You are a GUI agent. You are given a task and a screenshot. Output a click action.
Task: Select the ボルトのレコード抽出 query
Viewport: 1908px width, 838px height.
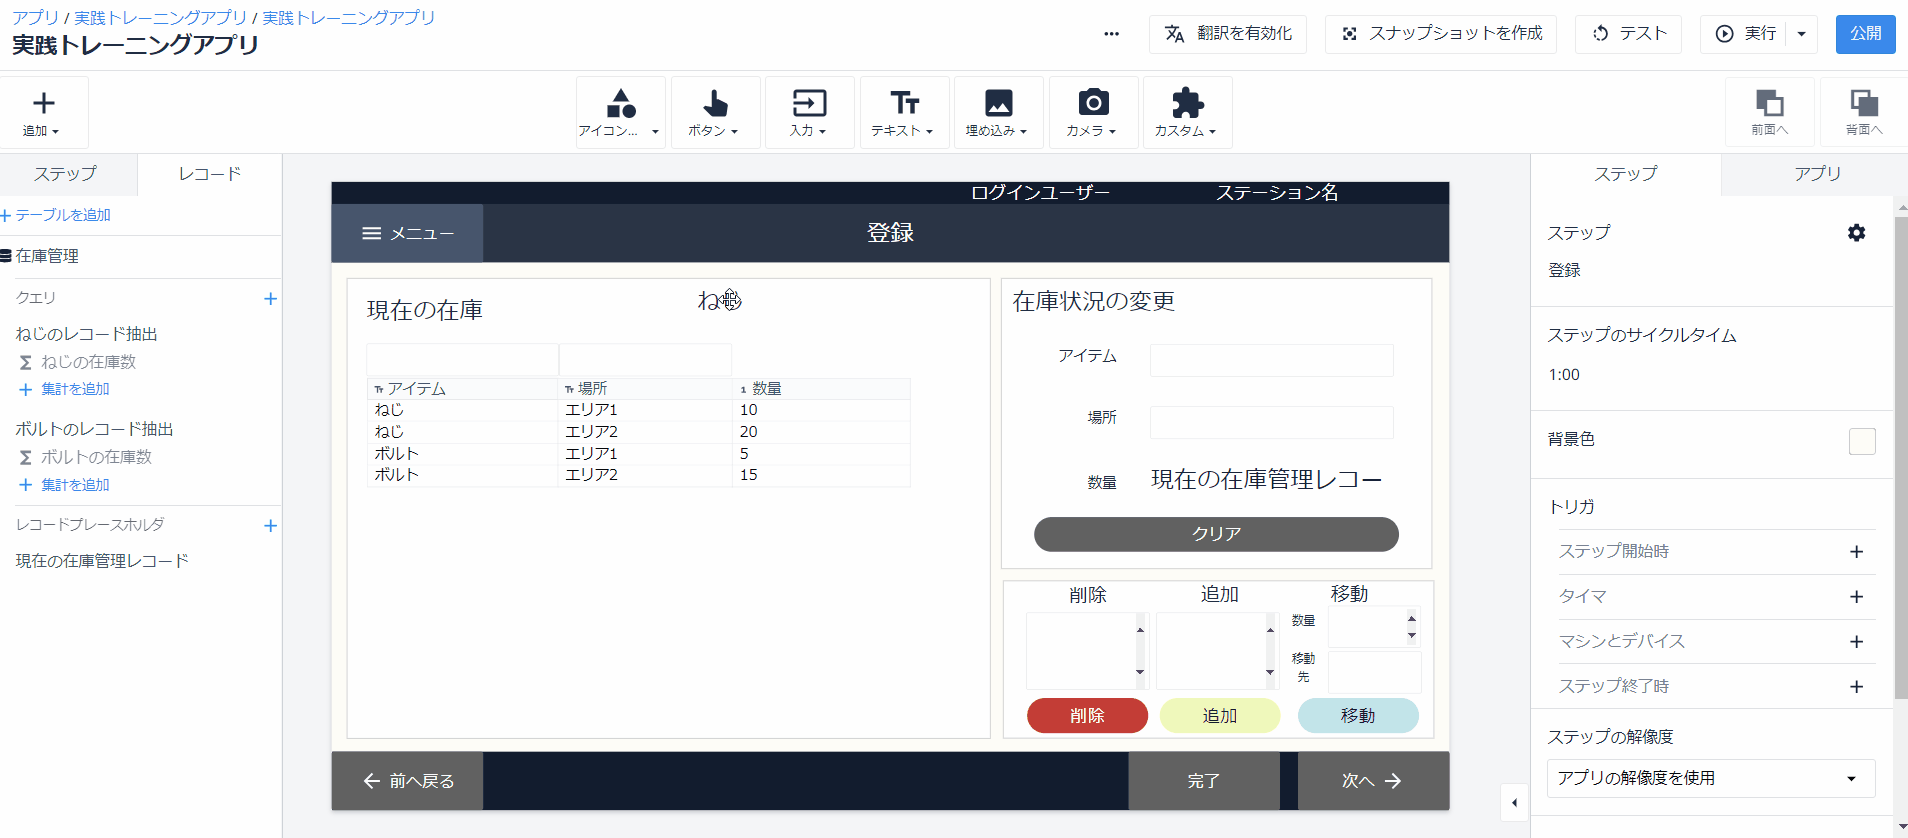(95, 429)
